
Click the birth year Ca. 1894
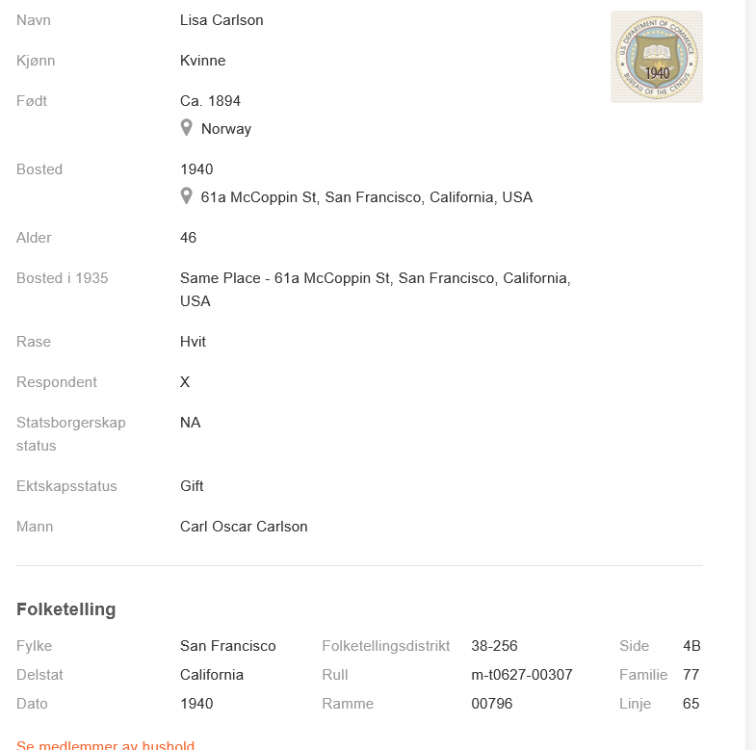point(210,101)
